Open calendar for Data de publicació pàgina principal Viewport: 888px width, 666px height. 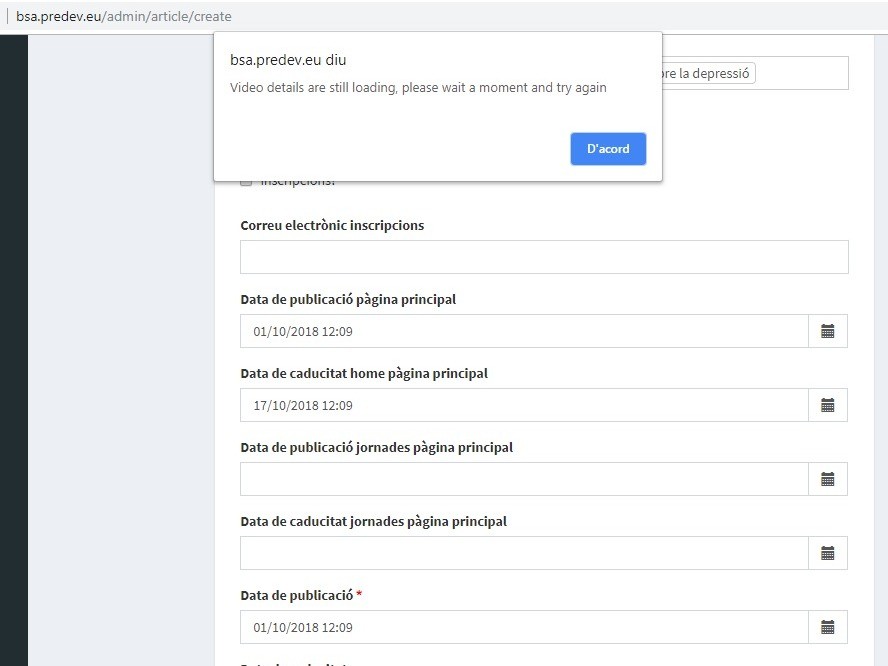click(827, 331)
